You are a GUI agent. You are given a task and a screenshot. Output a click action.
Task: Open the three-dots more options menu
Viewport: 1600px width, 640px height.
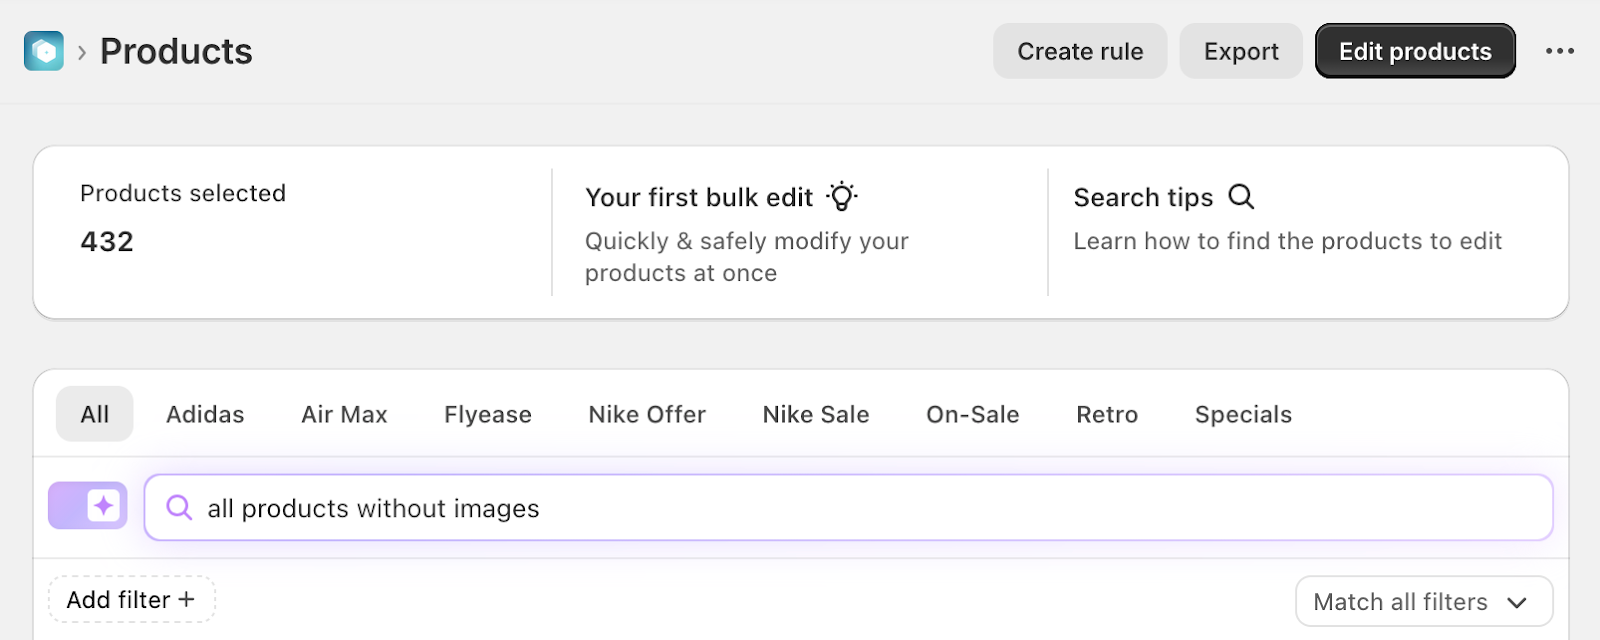(1559, 51)
